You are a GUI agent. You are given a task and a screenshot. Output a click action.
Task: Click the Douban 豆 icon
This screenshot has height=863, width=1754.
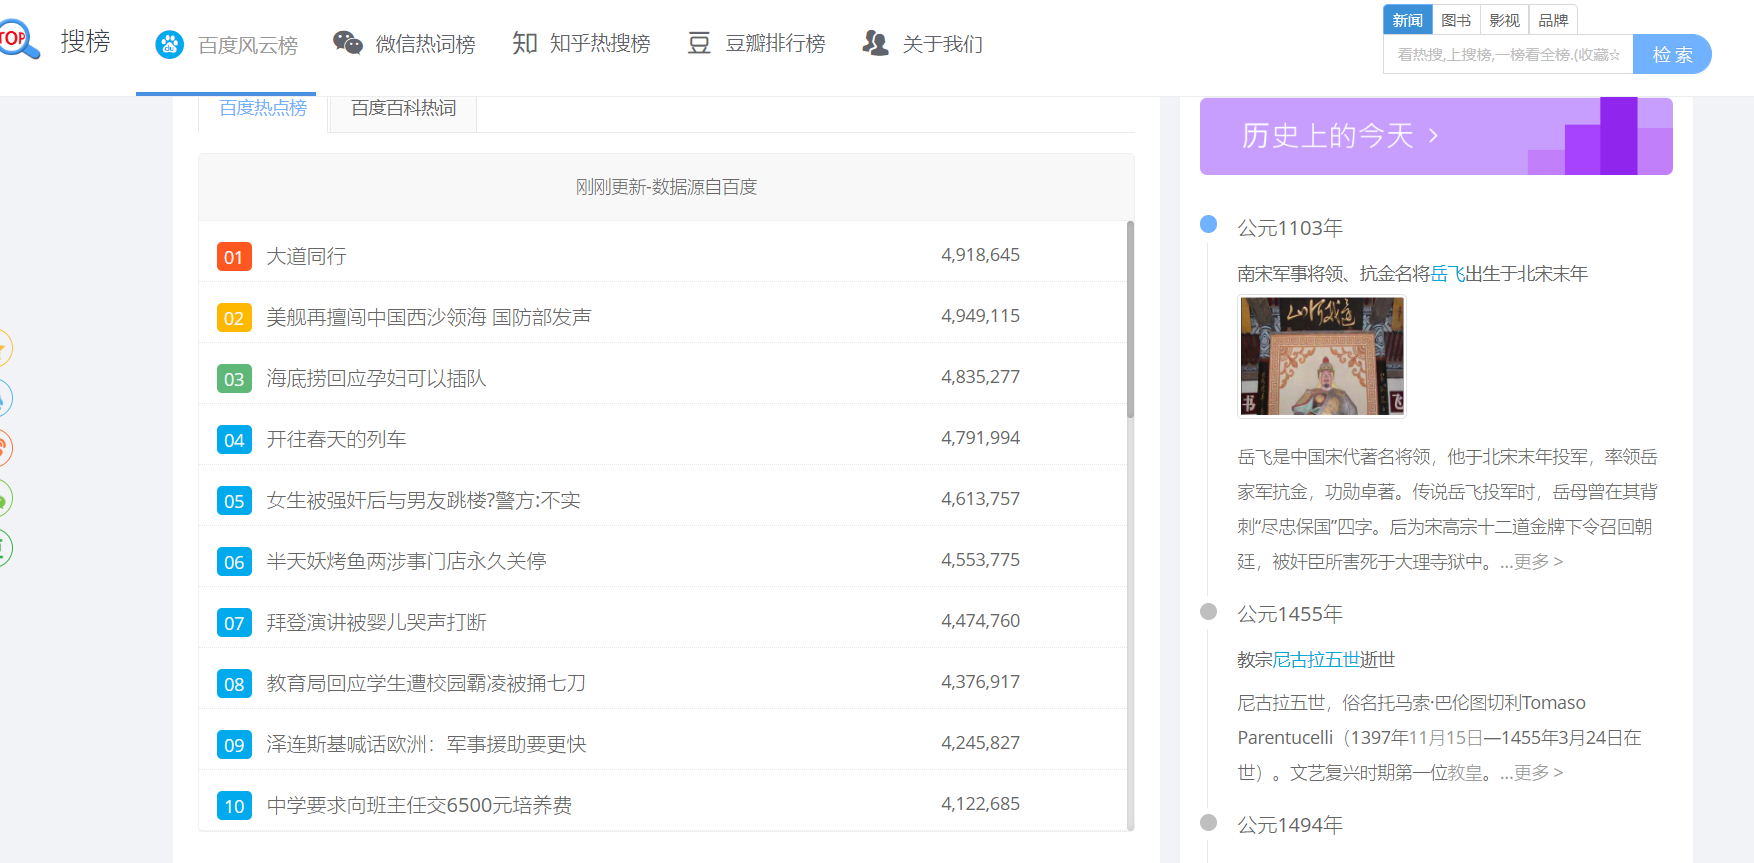coord(699,43)
